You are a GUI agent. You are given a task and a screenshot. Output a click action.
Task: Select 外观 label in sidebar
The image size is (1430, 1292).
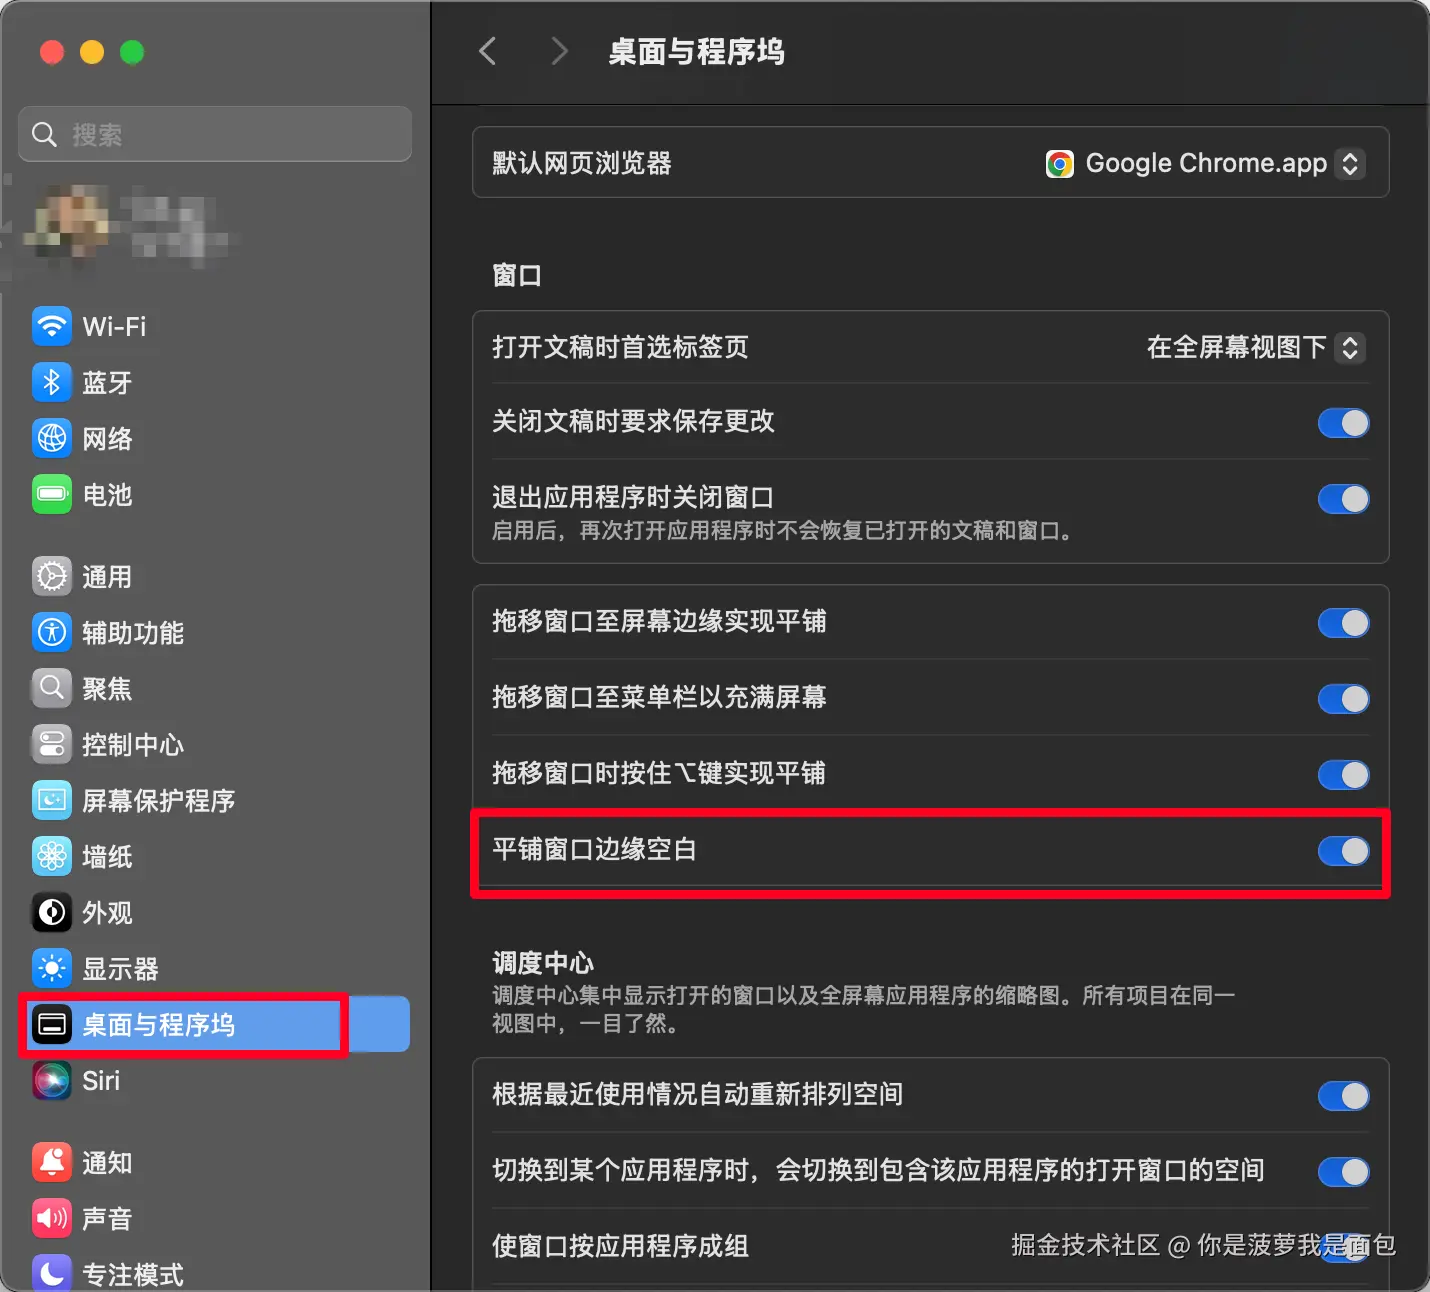(107, 912)
